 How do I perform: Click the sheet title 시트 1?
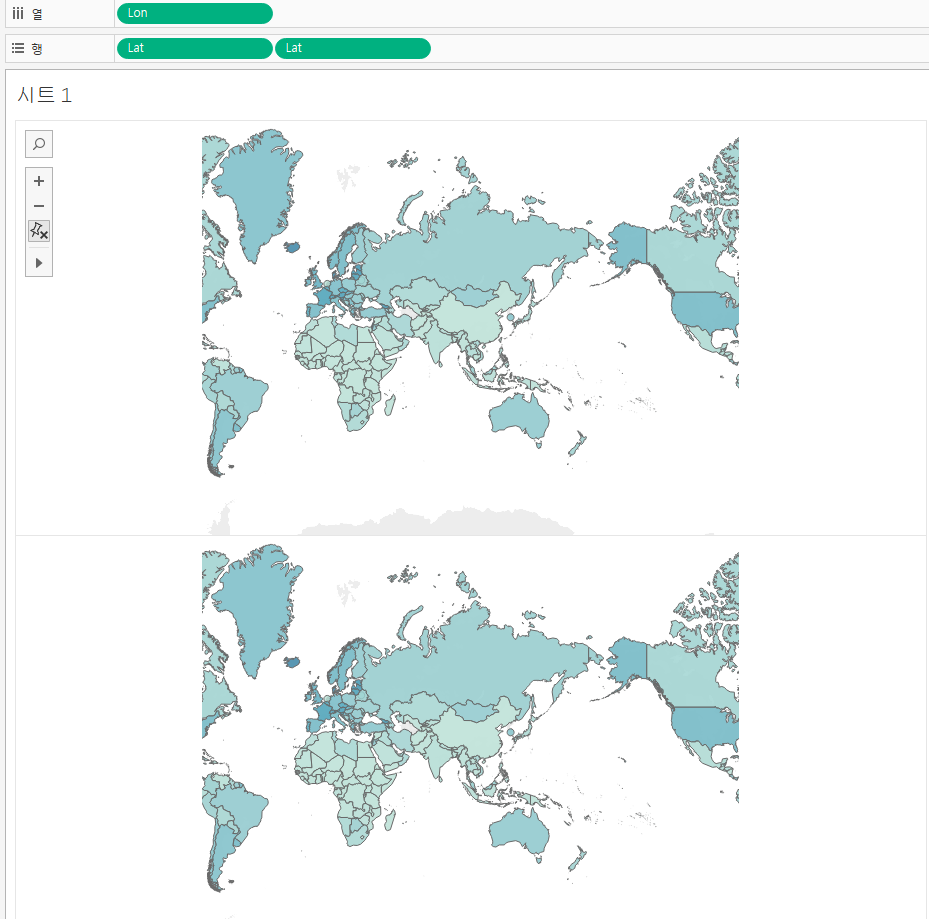pyautogui.click(x=44, y=95)
